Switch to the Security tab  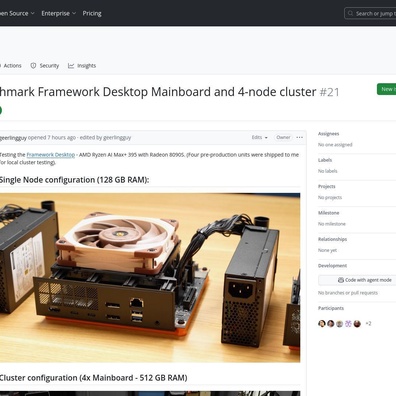[x=45, y=66]
